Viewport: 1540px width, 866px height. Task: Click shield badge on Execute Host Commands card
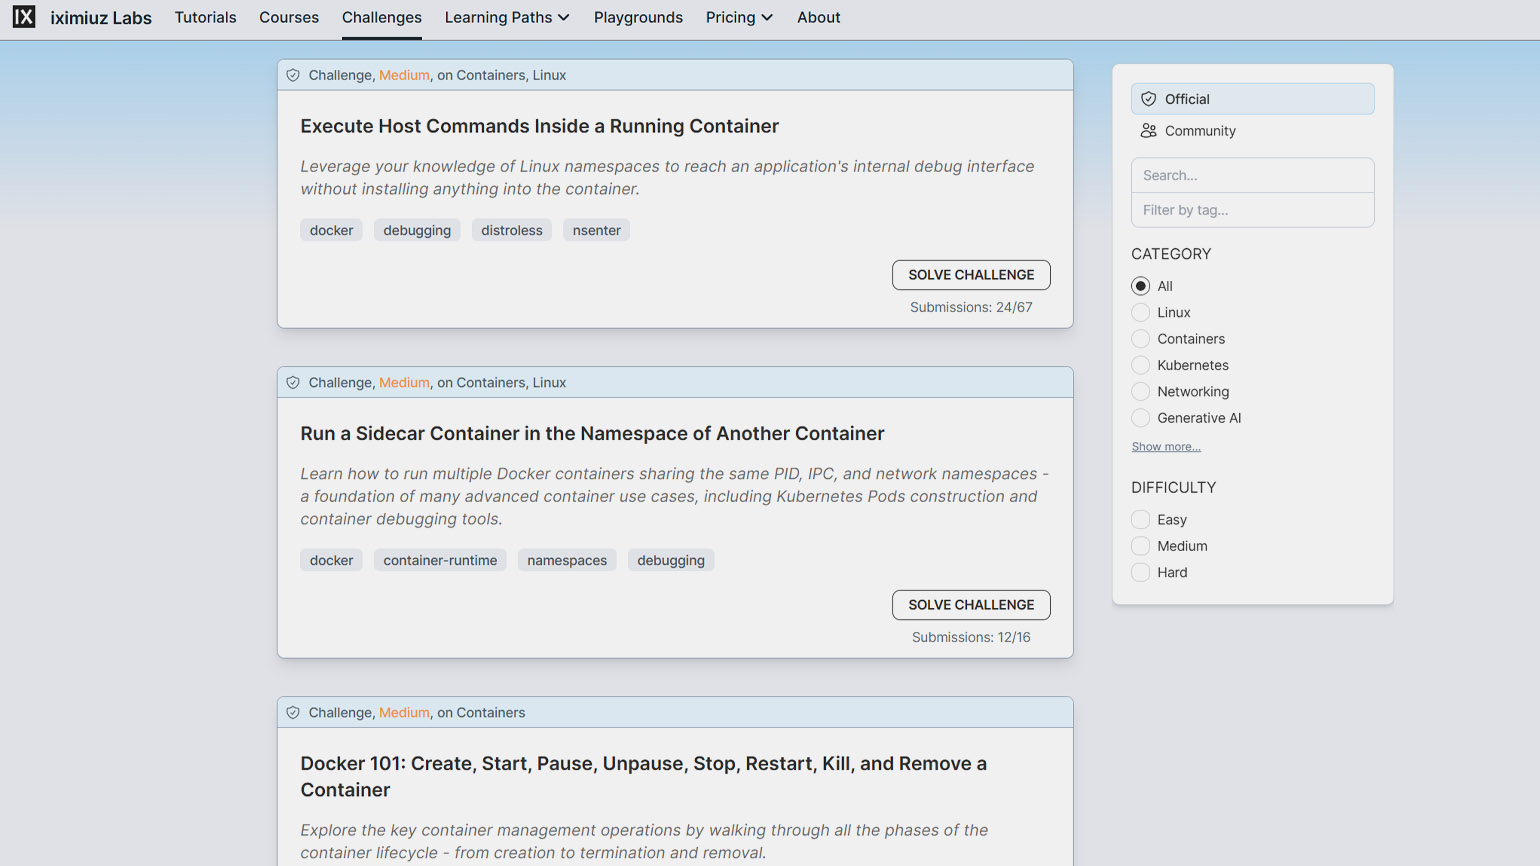point(293,75)
